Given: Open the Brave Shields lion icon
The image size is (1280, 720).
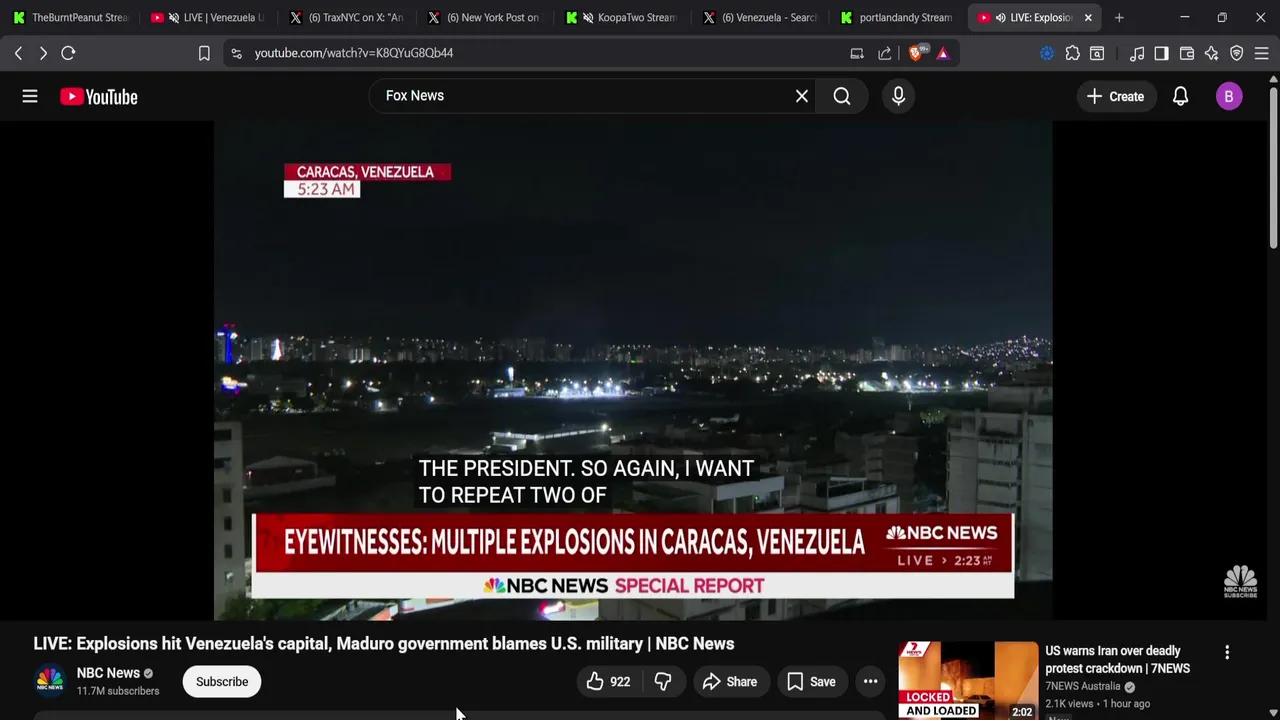Looking at the screenshot, I should point(916,53).
